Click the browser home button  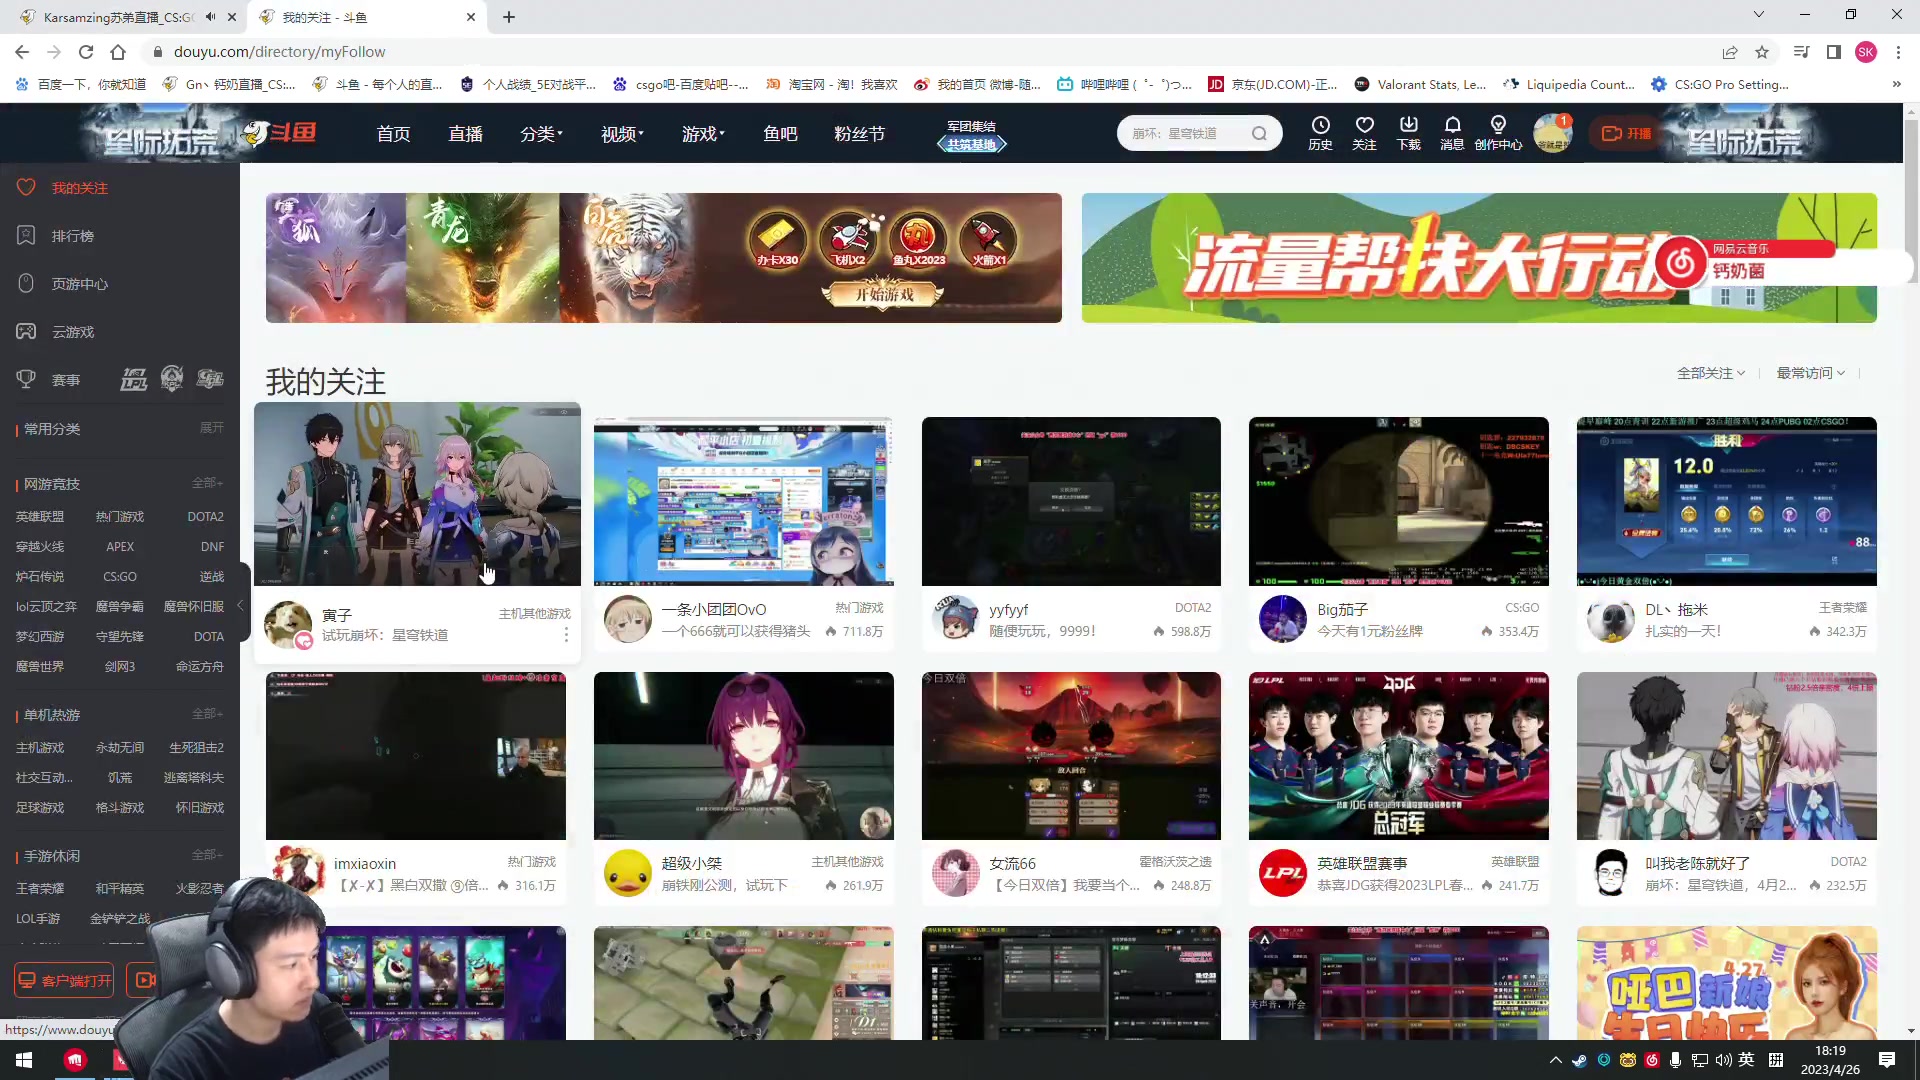click(x=118, y=52)
